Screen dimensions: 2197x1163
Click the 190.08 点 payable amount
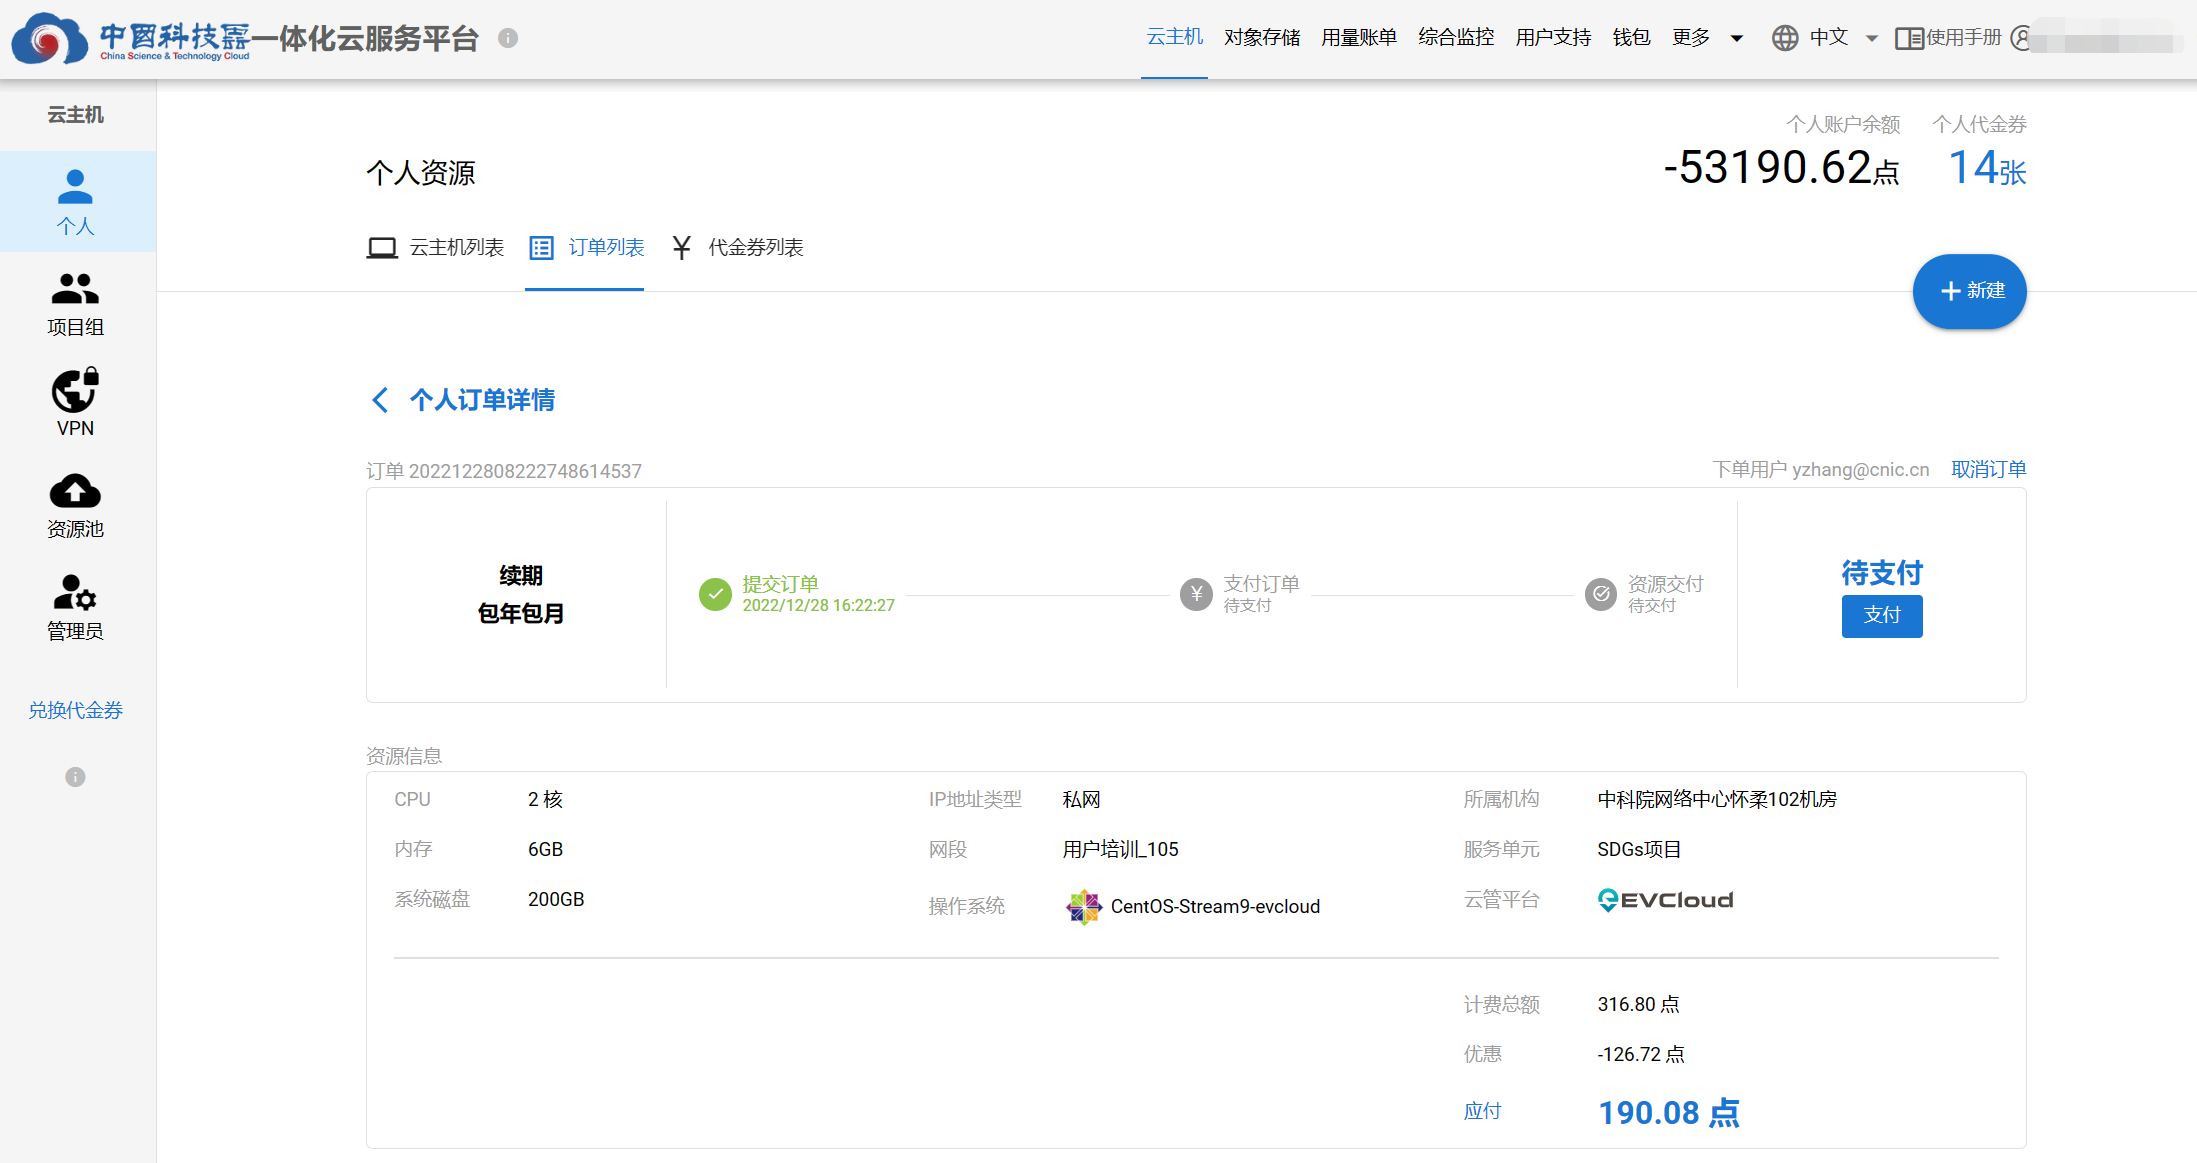(x=1669, y=1113)
